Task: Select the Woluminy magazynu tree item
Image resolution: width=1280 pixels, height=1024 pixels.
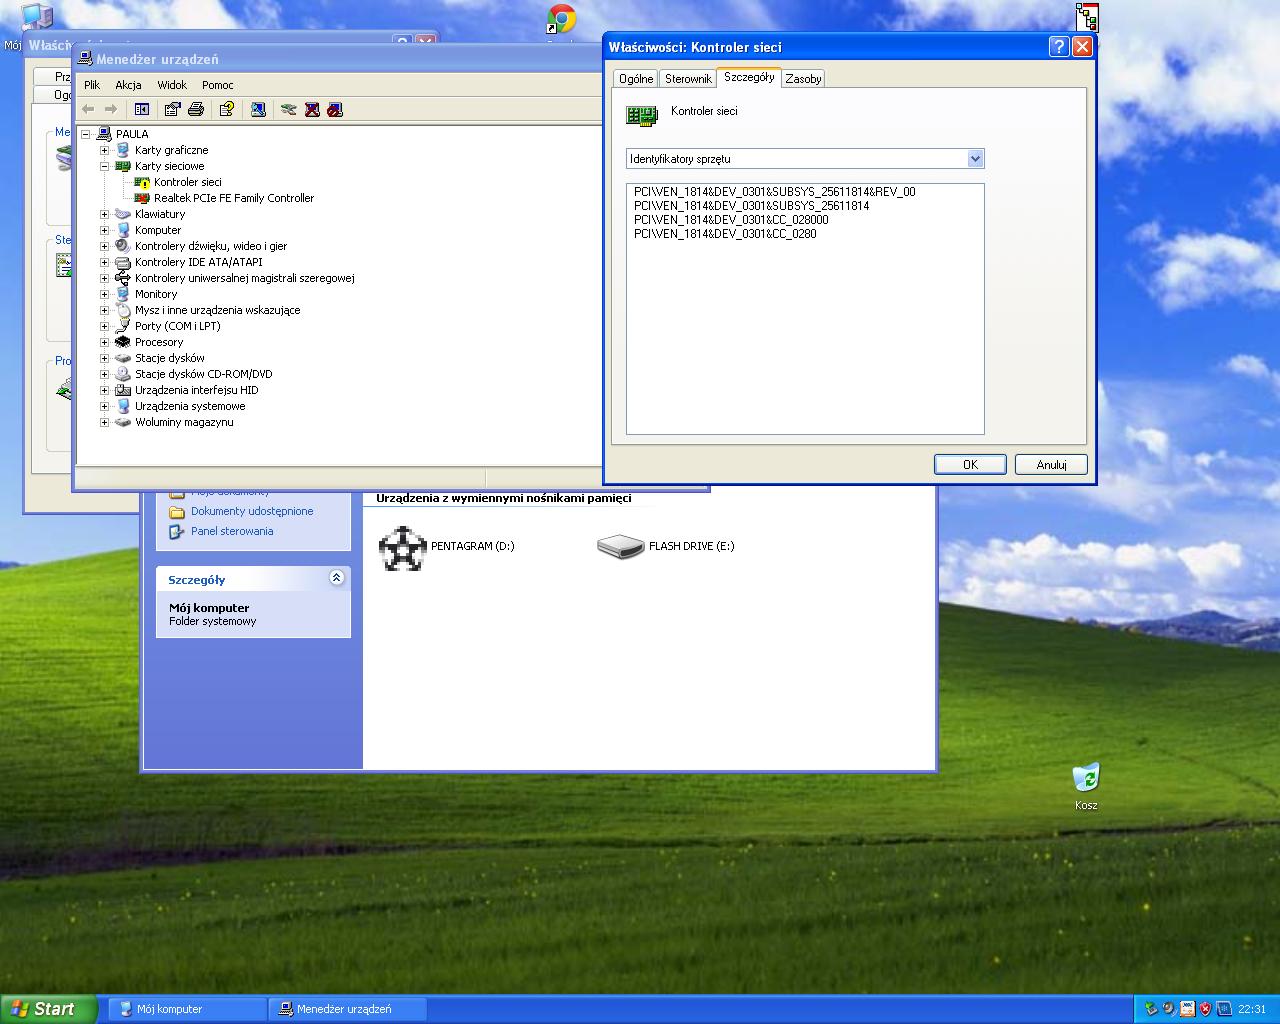Action: [x=184, y=422]
